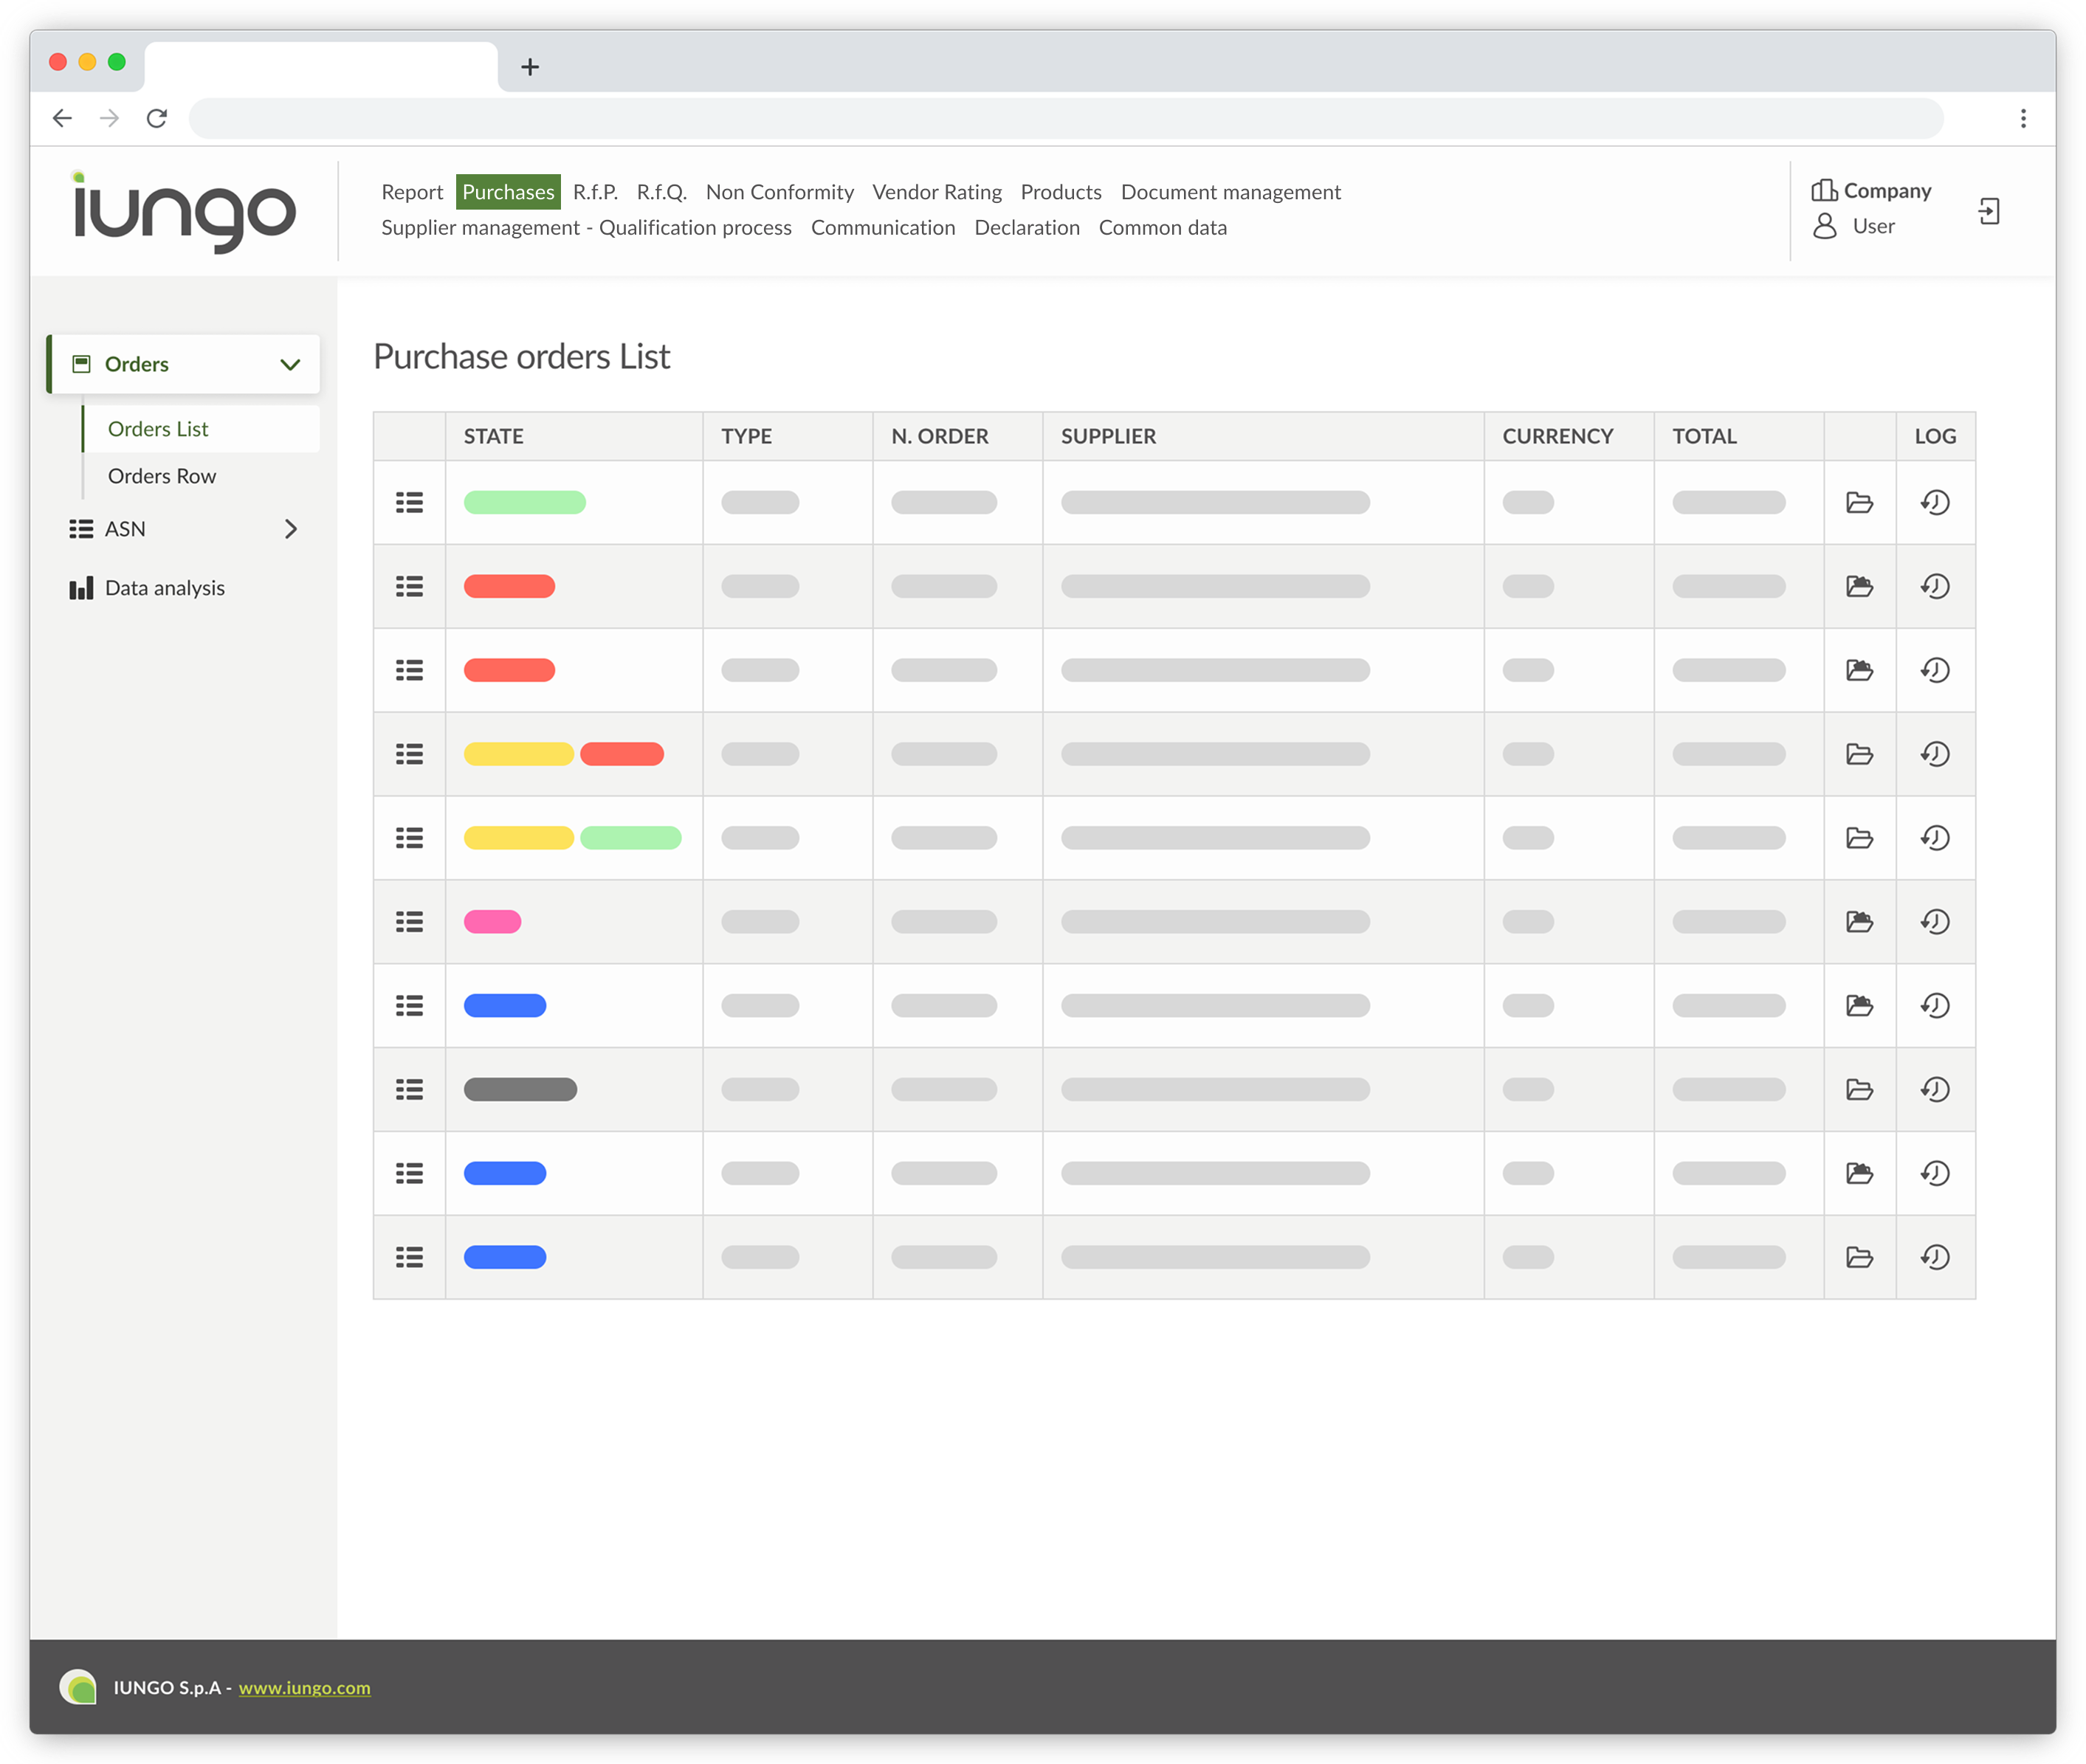The width and height of the screenshot is (2086, 1764).
Task: Open new browser tab with plus
Action: pos(530,67)
